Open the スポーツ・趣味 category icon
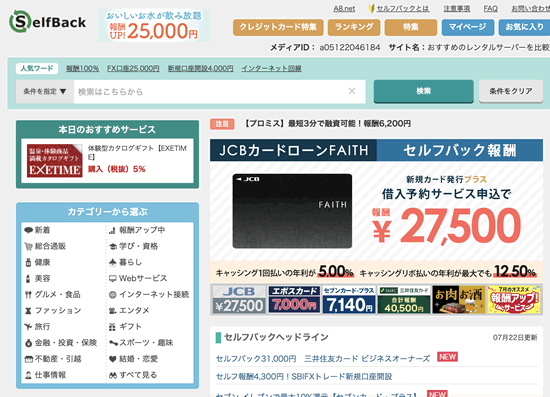This screenshot has width=550, height=397. click(113, 343)
